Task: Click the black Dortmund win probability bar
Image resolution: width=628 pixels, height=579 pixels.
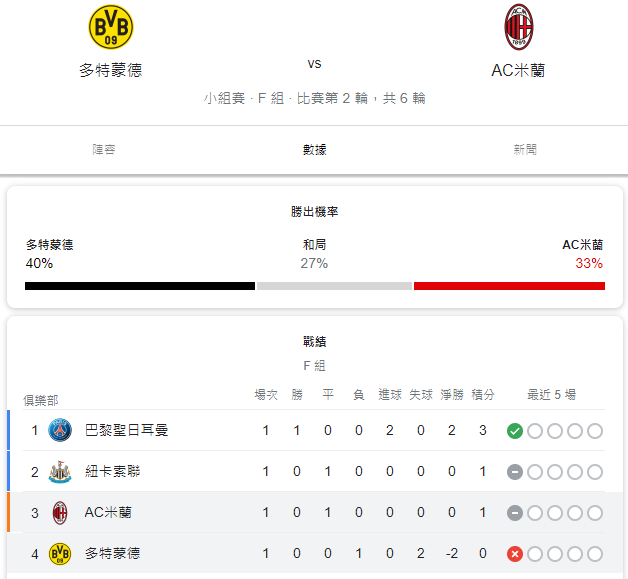Action: [x=140, y=286]
